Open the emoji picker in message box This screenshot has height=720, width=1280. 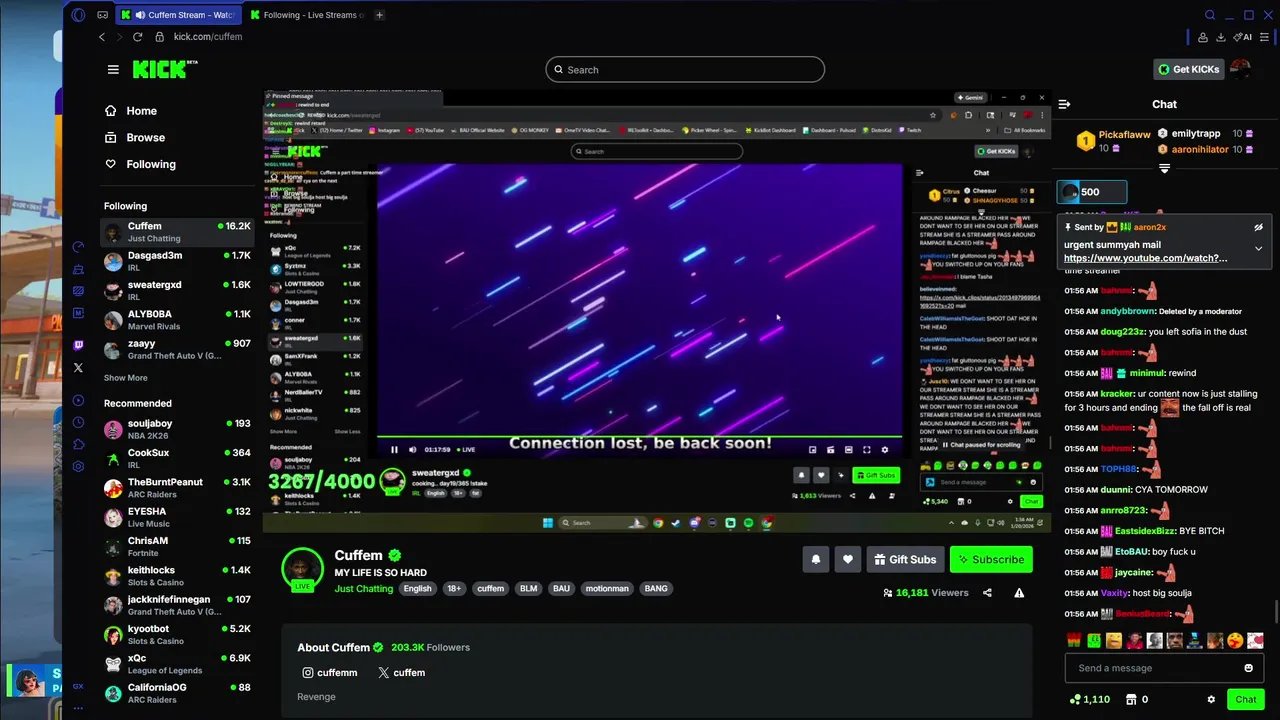point(1248,668)
